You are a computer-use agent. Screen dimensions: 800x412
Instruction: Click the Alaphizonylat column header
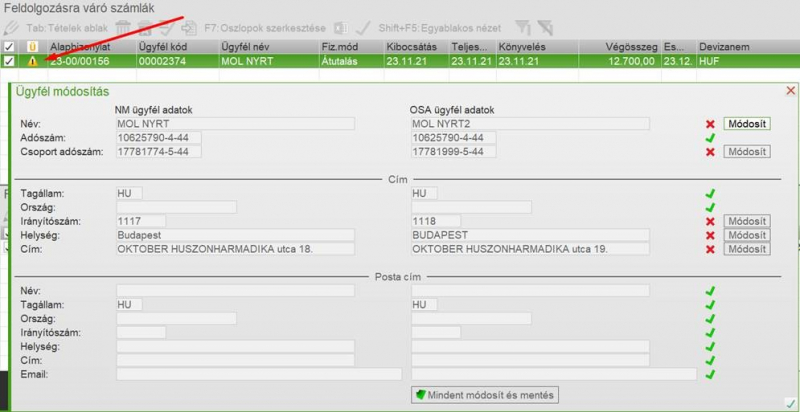click(91, 47)
